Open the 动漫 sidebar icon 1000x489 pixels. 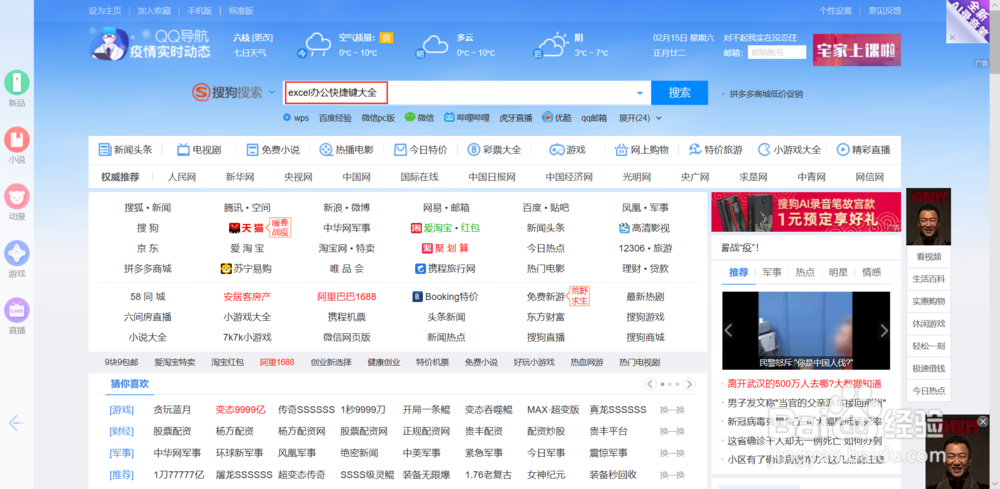click(17, 196)
